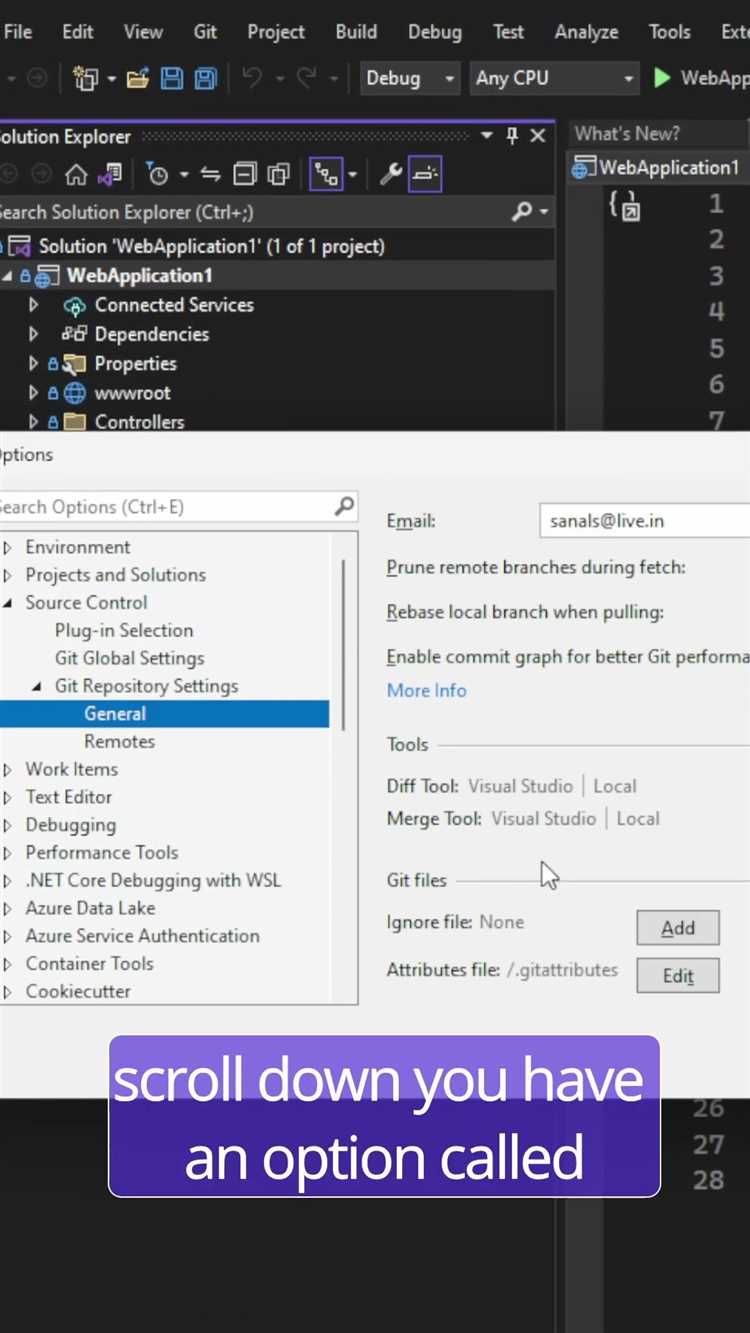Viewport: 750px width, 1333px height.
Task: Open the Git menu
Action: click(x=205, y=31)
